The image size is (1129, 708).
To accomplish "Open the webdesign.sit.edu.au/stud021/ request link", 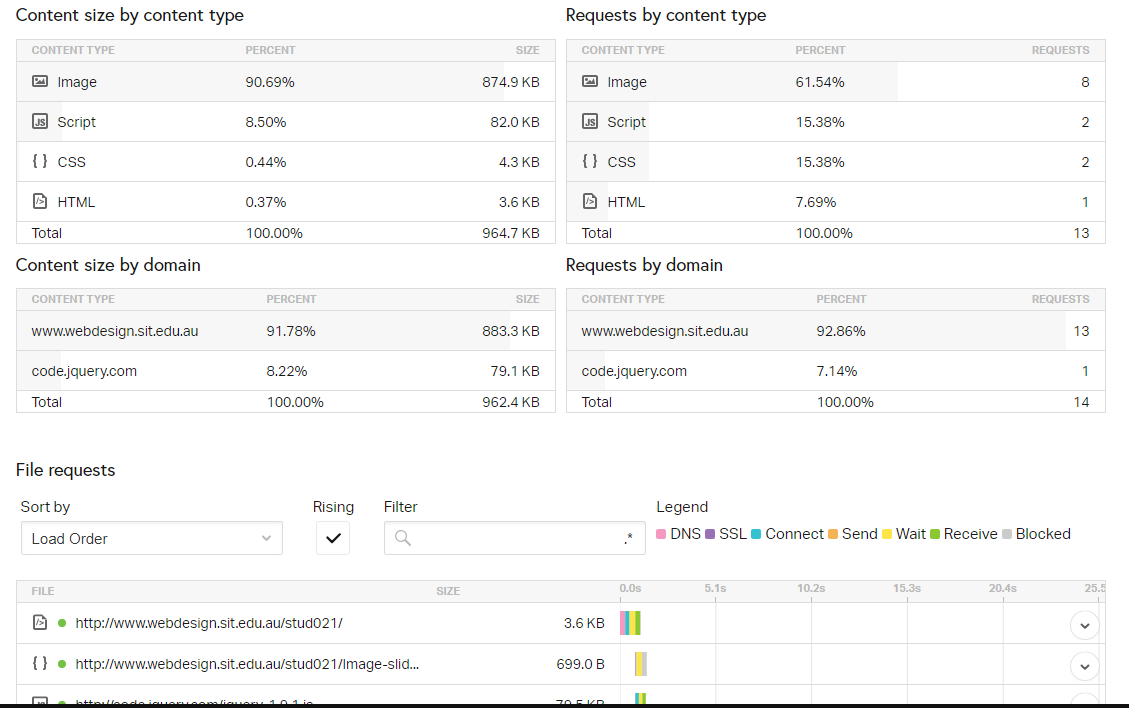I will pyautogui.click(x=209, y=623).
